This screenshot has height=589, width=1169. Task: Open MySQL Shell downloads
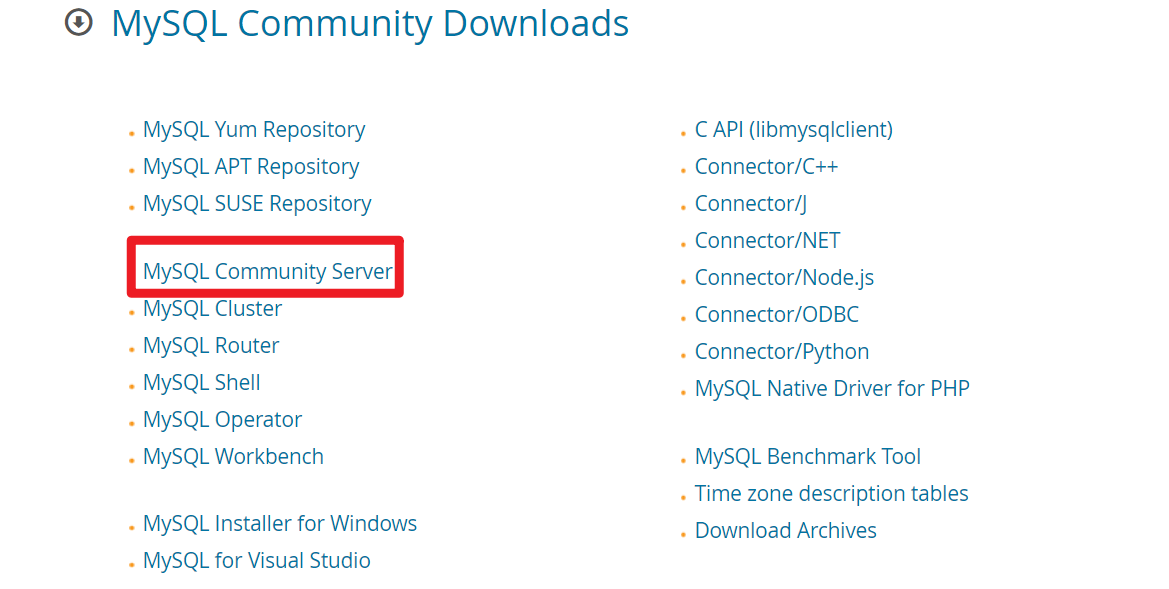click(202, 382)
